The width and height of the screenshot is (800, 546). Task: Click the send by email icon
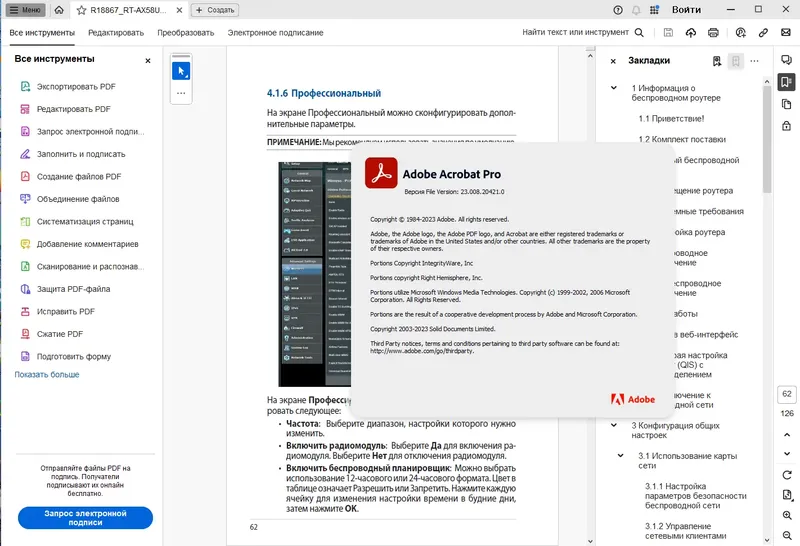[x=786, y=32]
